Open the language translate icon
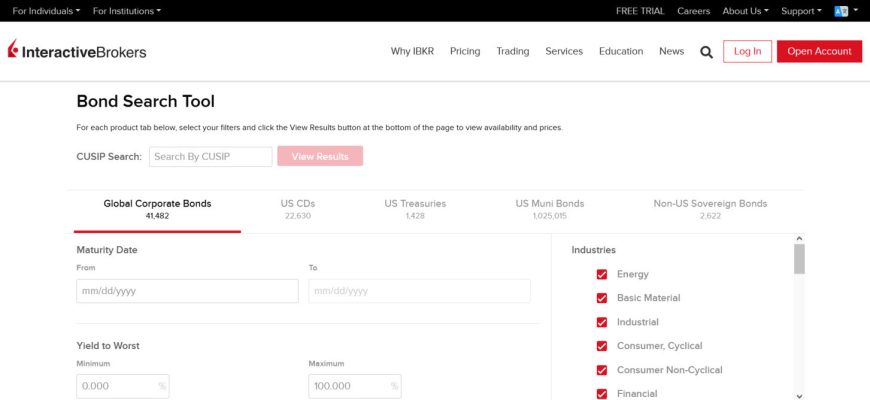 tap(841, 11)
